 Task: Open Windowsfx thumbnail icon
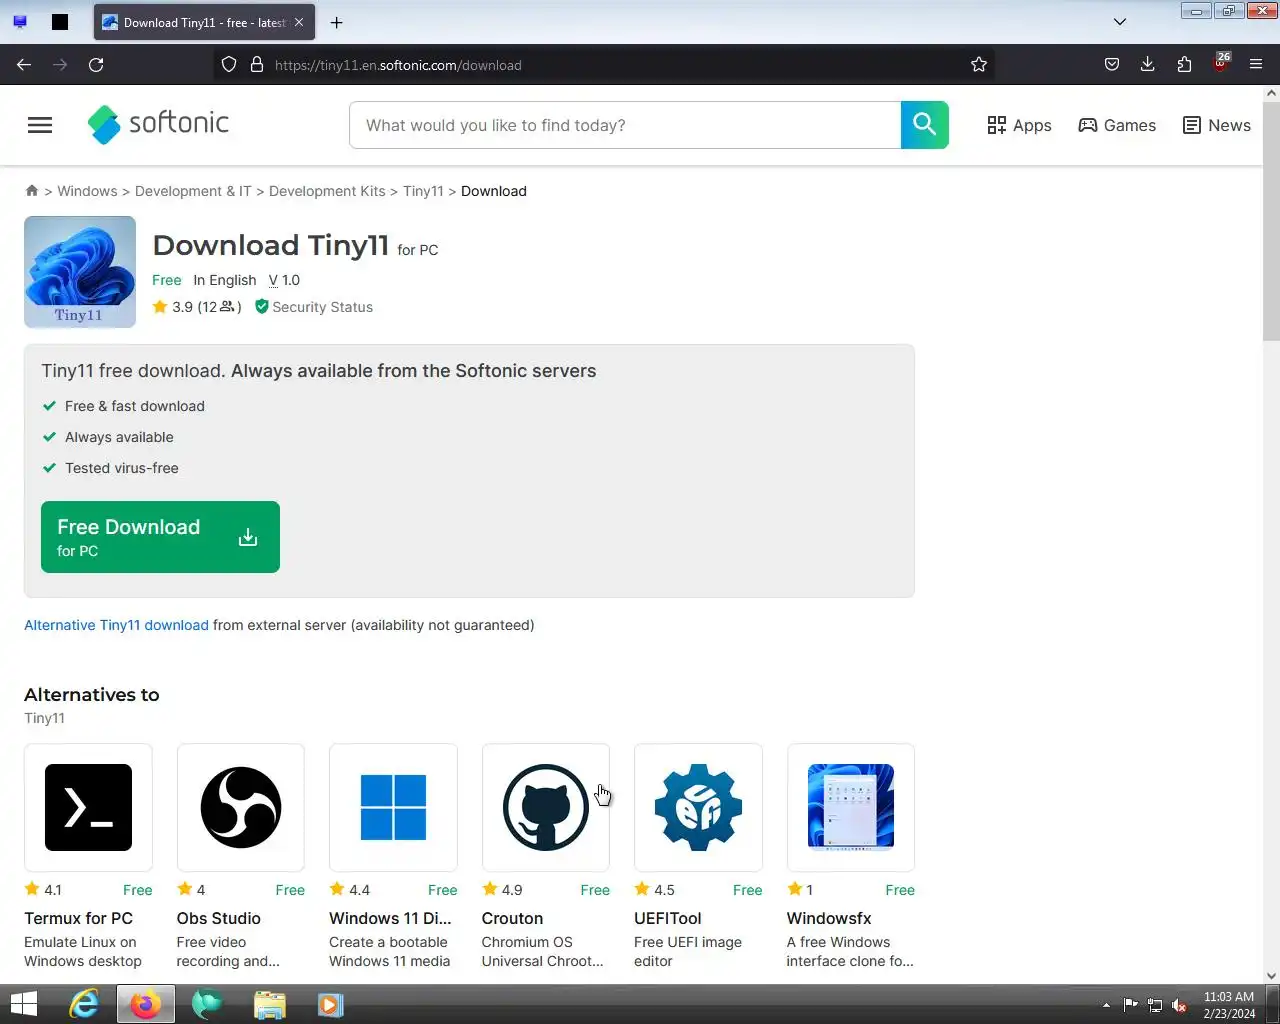click(851, 807)
